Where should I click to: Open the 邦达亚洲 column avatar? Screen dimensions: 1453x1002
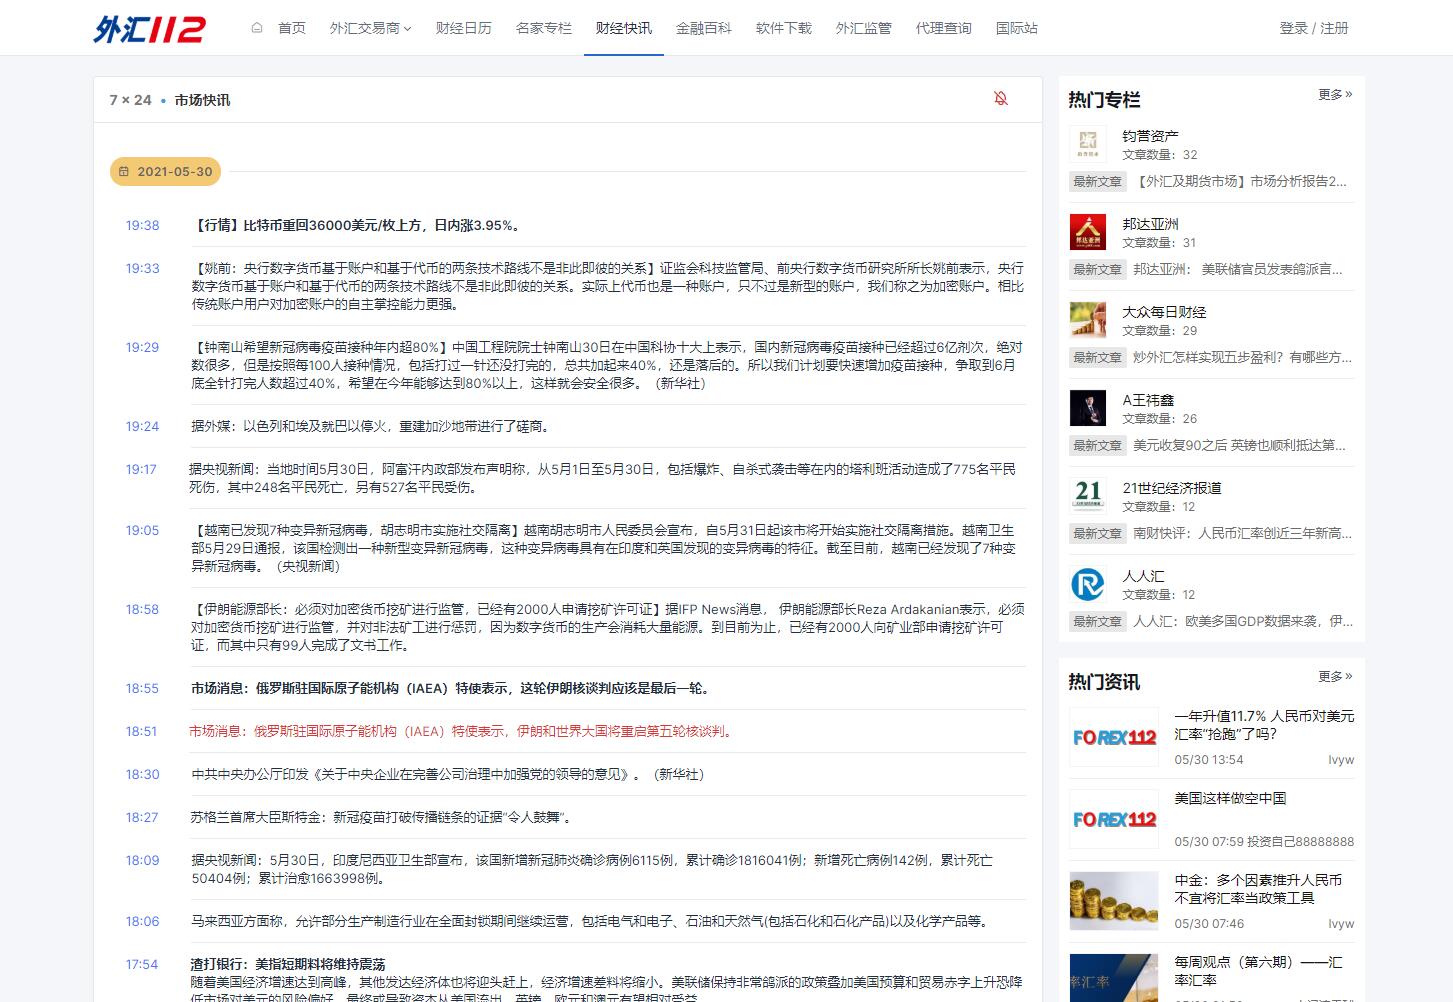(x=1087, y=232)
